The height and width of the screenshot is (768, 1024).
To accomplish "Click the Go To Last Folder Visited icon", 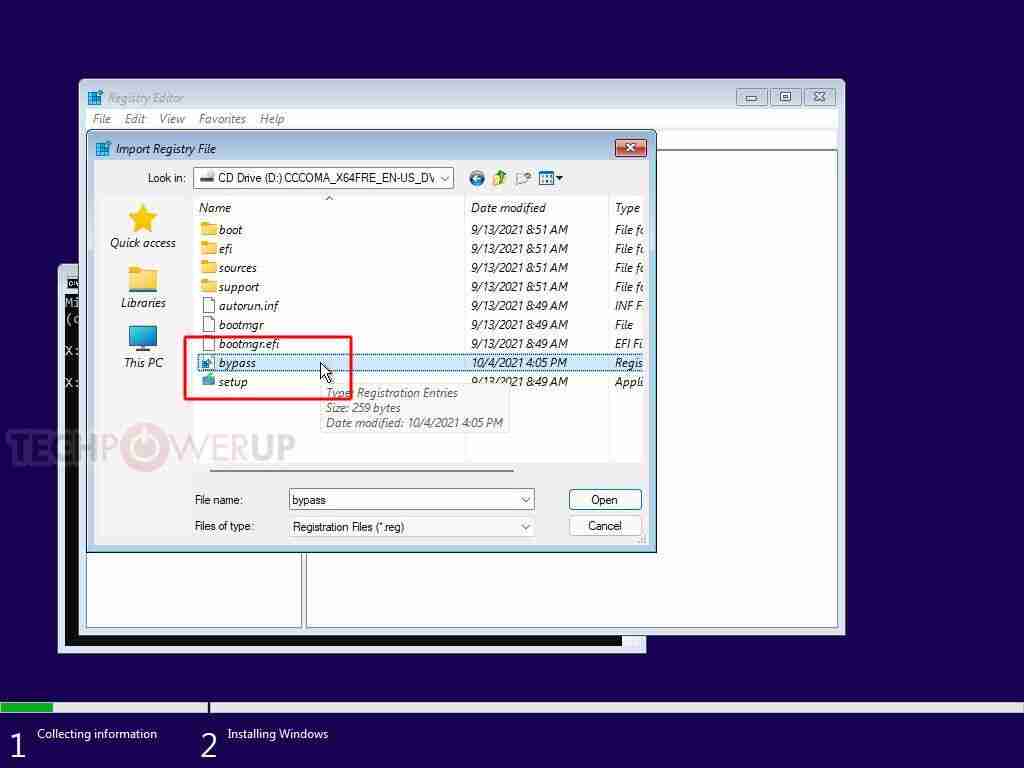I will (x=476, y=178).
